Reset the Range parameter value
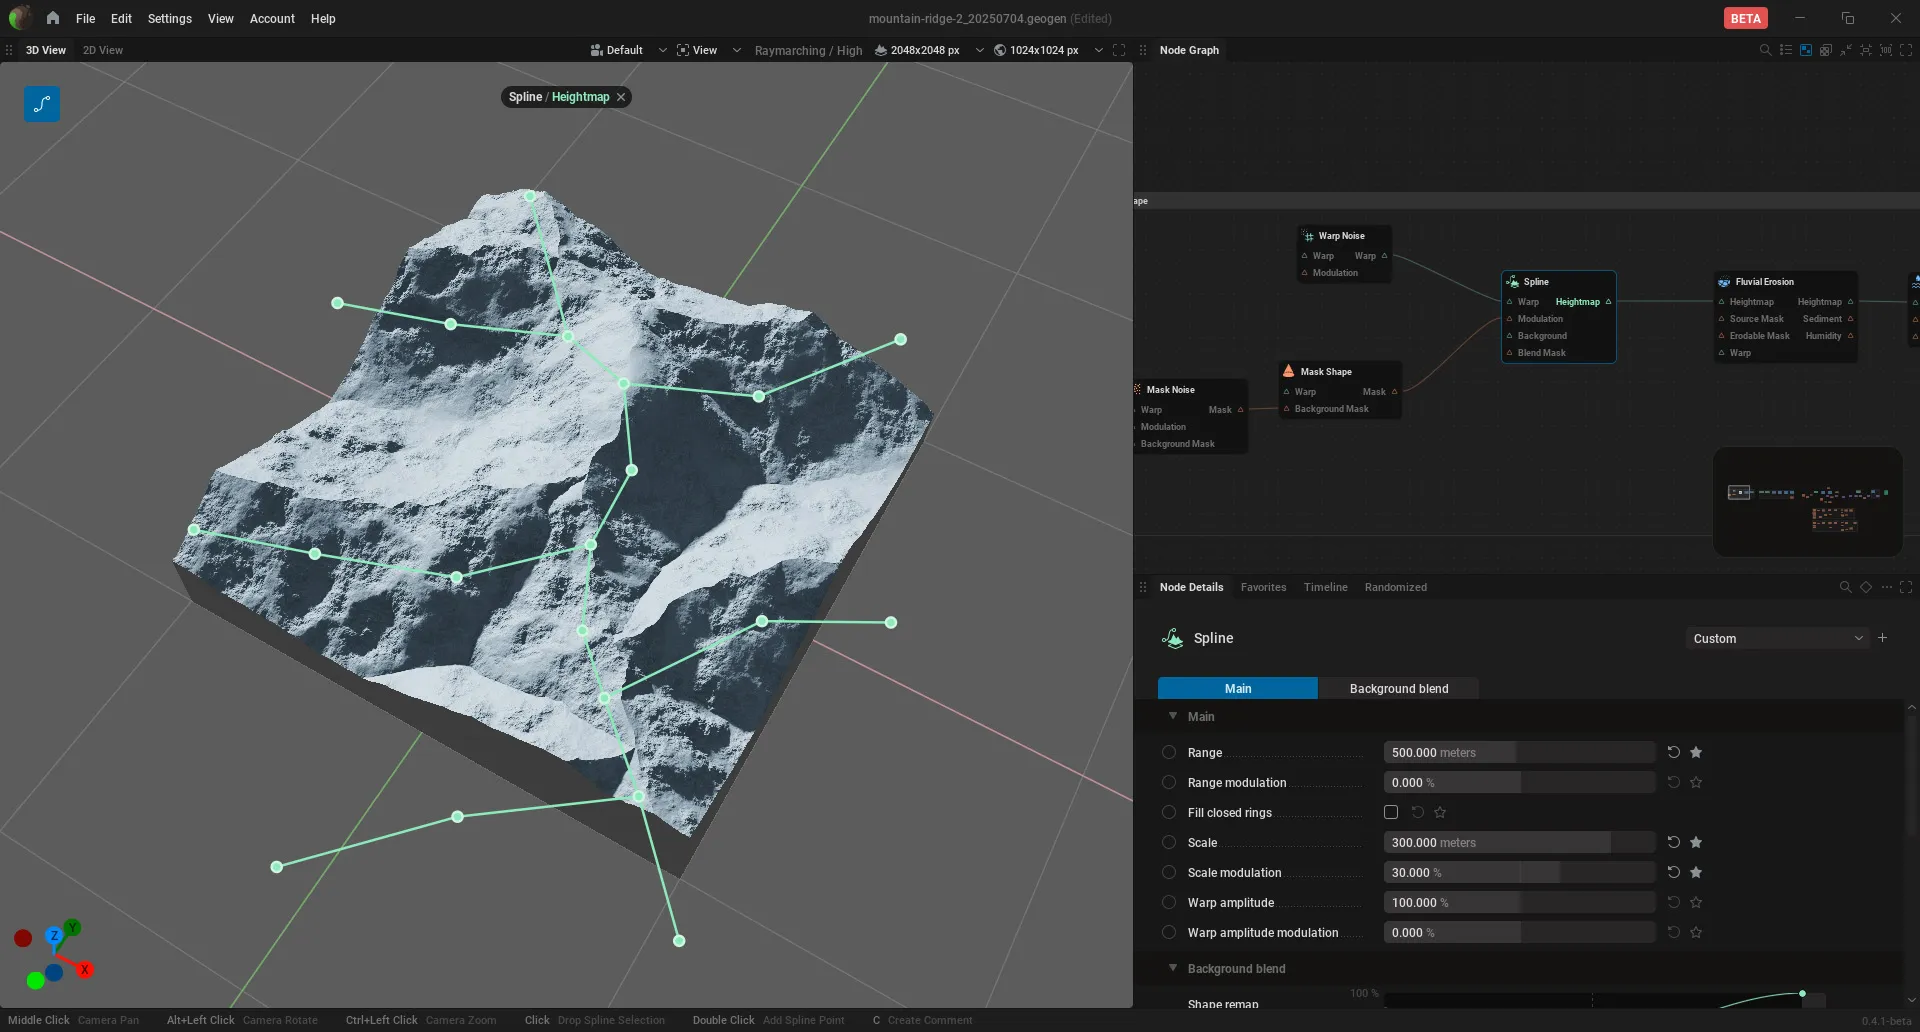Viewport: 1920px width, 1032px height. point(1673,752)
